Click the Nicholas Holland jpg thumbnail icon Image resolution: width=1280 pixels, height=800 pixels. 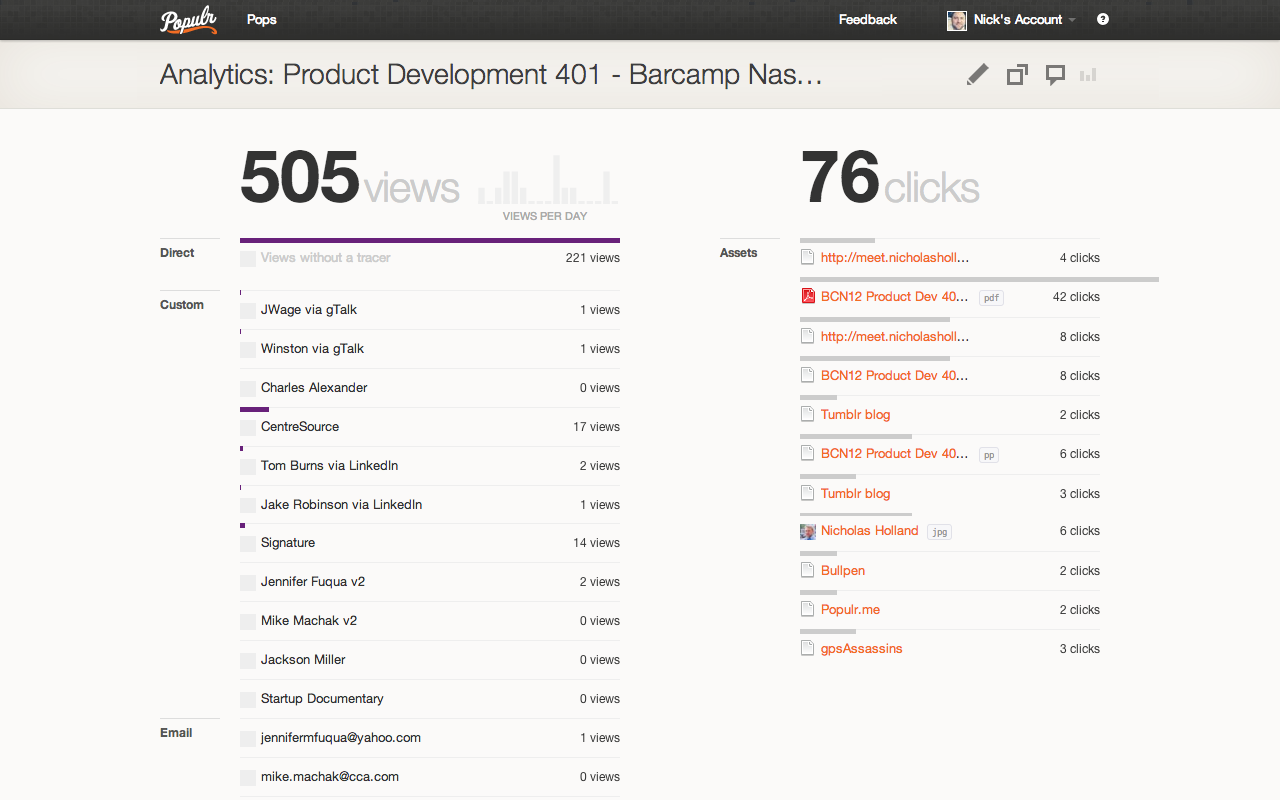point(808,531)
